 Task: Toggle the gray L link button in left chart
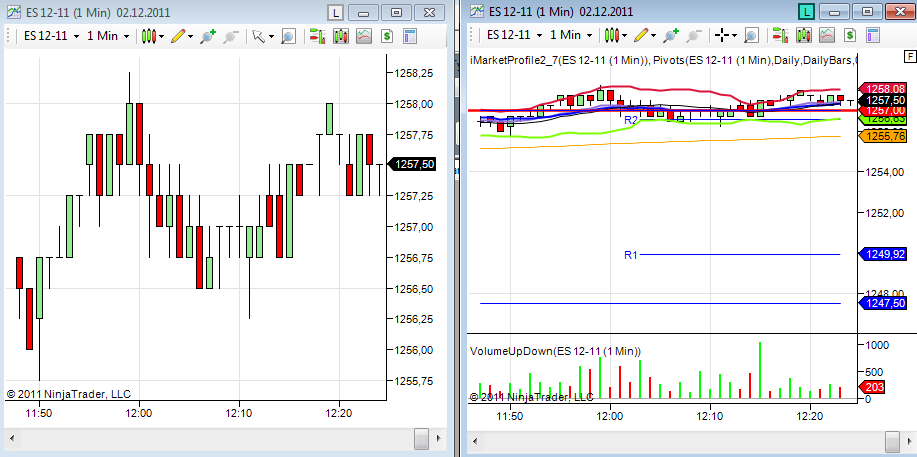coord(335,12)
